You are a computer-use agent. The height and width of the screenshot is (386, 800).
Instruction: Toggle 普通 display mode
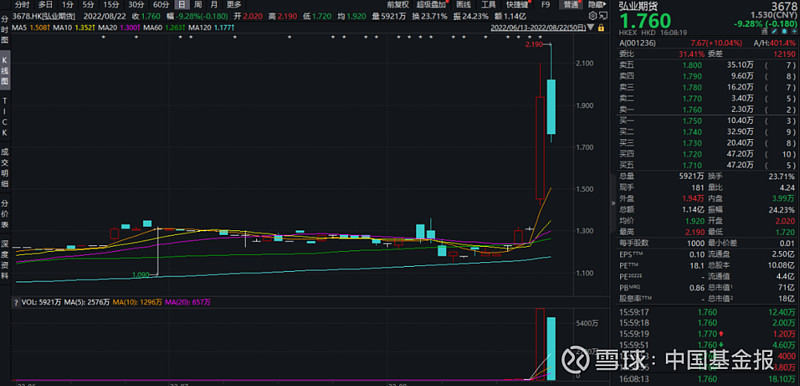tap(570, 5)
